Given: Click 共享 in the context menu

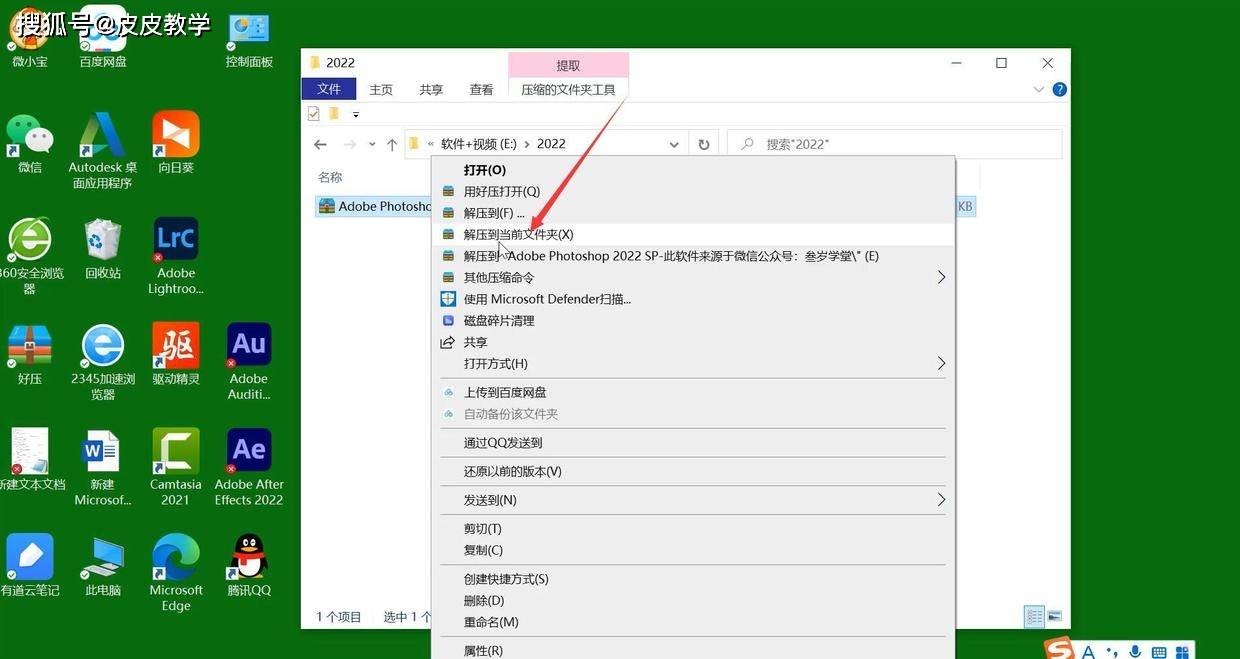Looking at the screenshot, I should pos(694,342).
